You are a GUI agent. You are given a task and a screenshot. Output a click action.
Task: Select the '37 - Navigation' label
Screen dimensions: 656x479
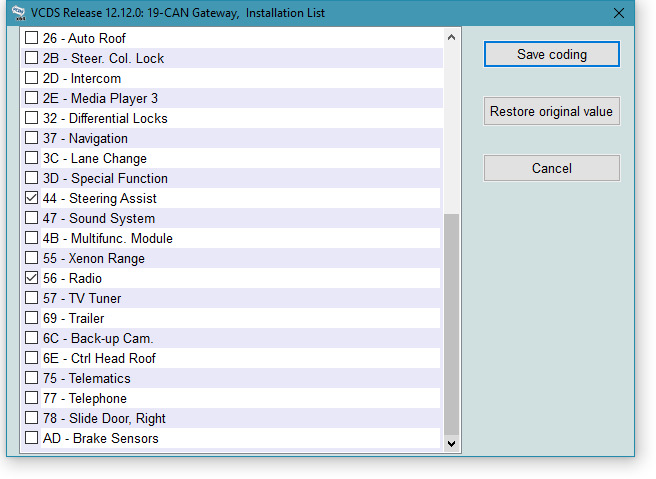click(85, 138)
